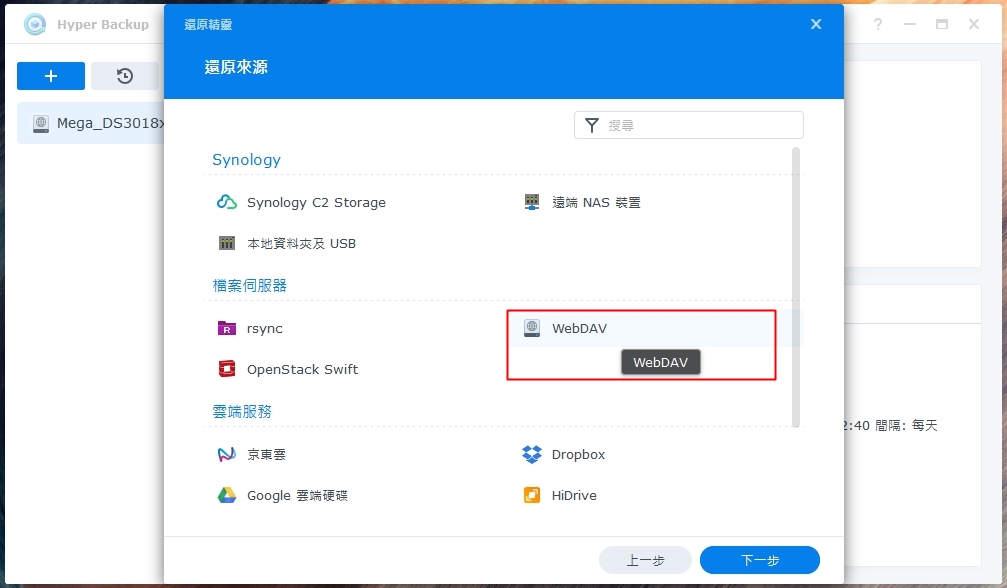Select the Synology C2 Storage text label
1007x588 pixels.
click(316, 203)
